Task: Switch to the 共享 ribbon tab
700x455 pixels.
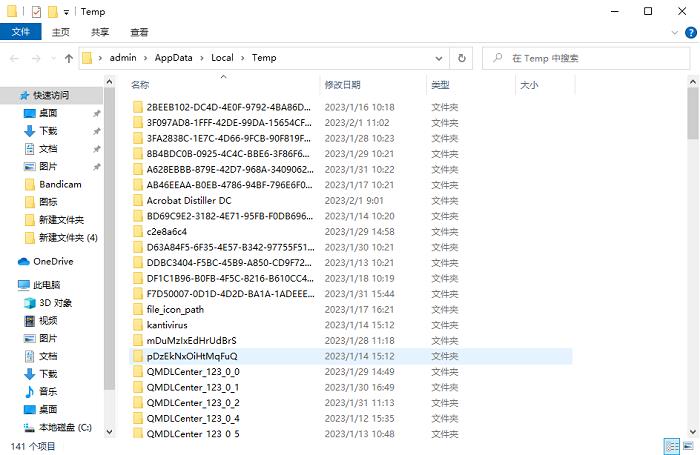Action: click(x=100, y=32)
